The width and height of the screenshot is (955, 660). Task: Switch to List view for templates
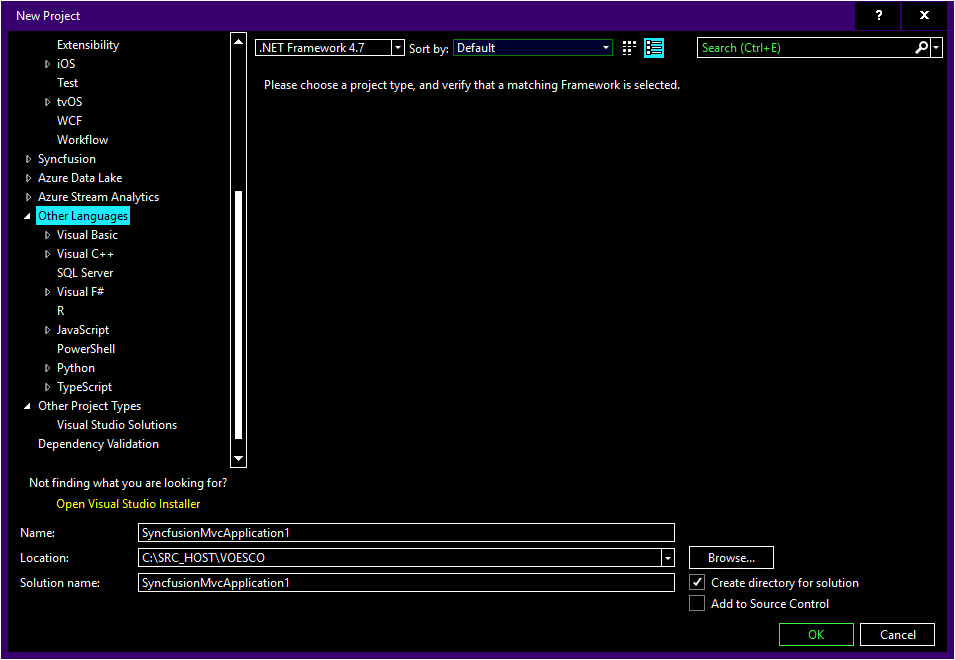click(654, 47)
